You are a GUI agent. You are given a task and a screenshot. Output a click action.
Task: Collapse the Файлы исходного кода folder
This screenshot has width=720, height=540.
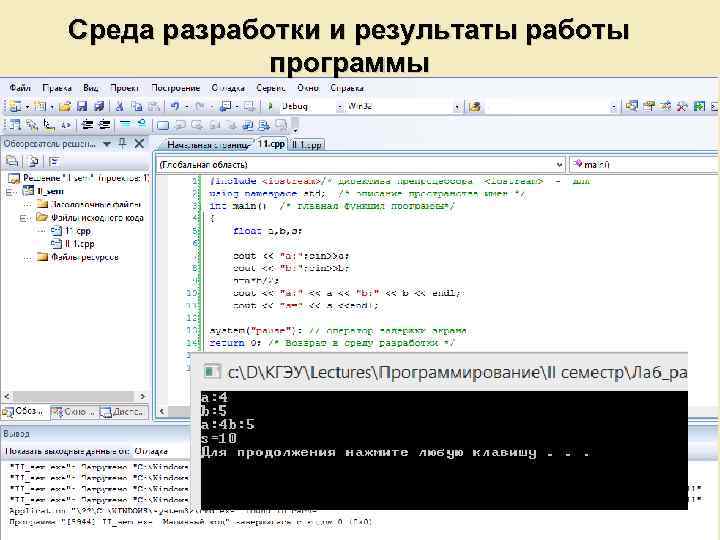point(24,218)
